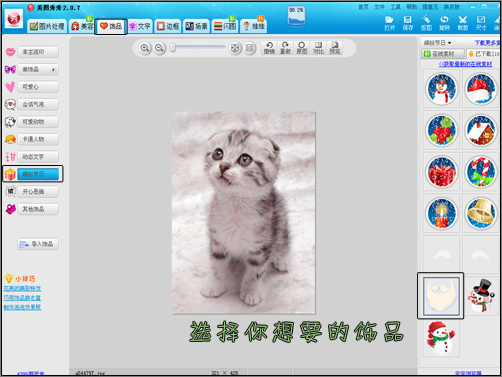Switch to the 闪图 animated tab
Image resolution: width=502 pixels, height=377 pixels.
pos(225,26)
